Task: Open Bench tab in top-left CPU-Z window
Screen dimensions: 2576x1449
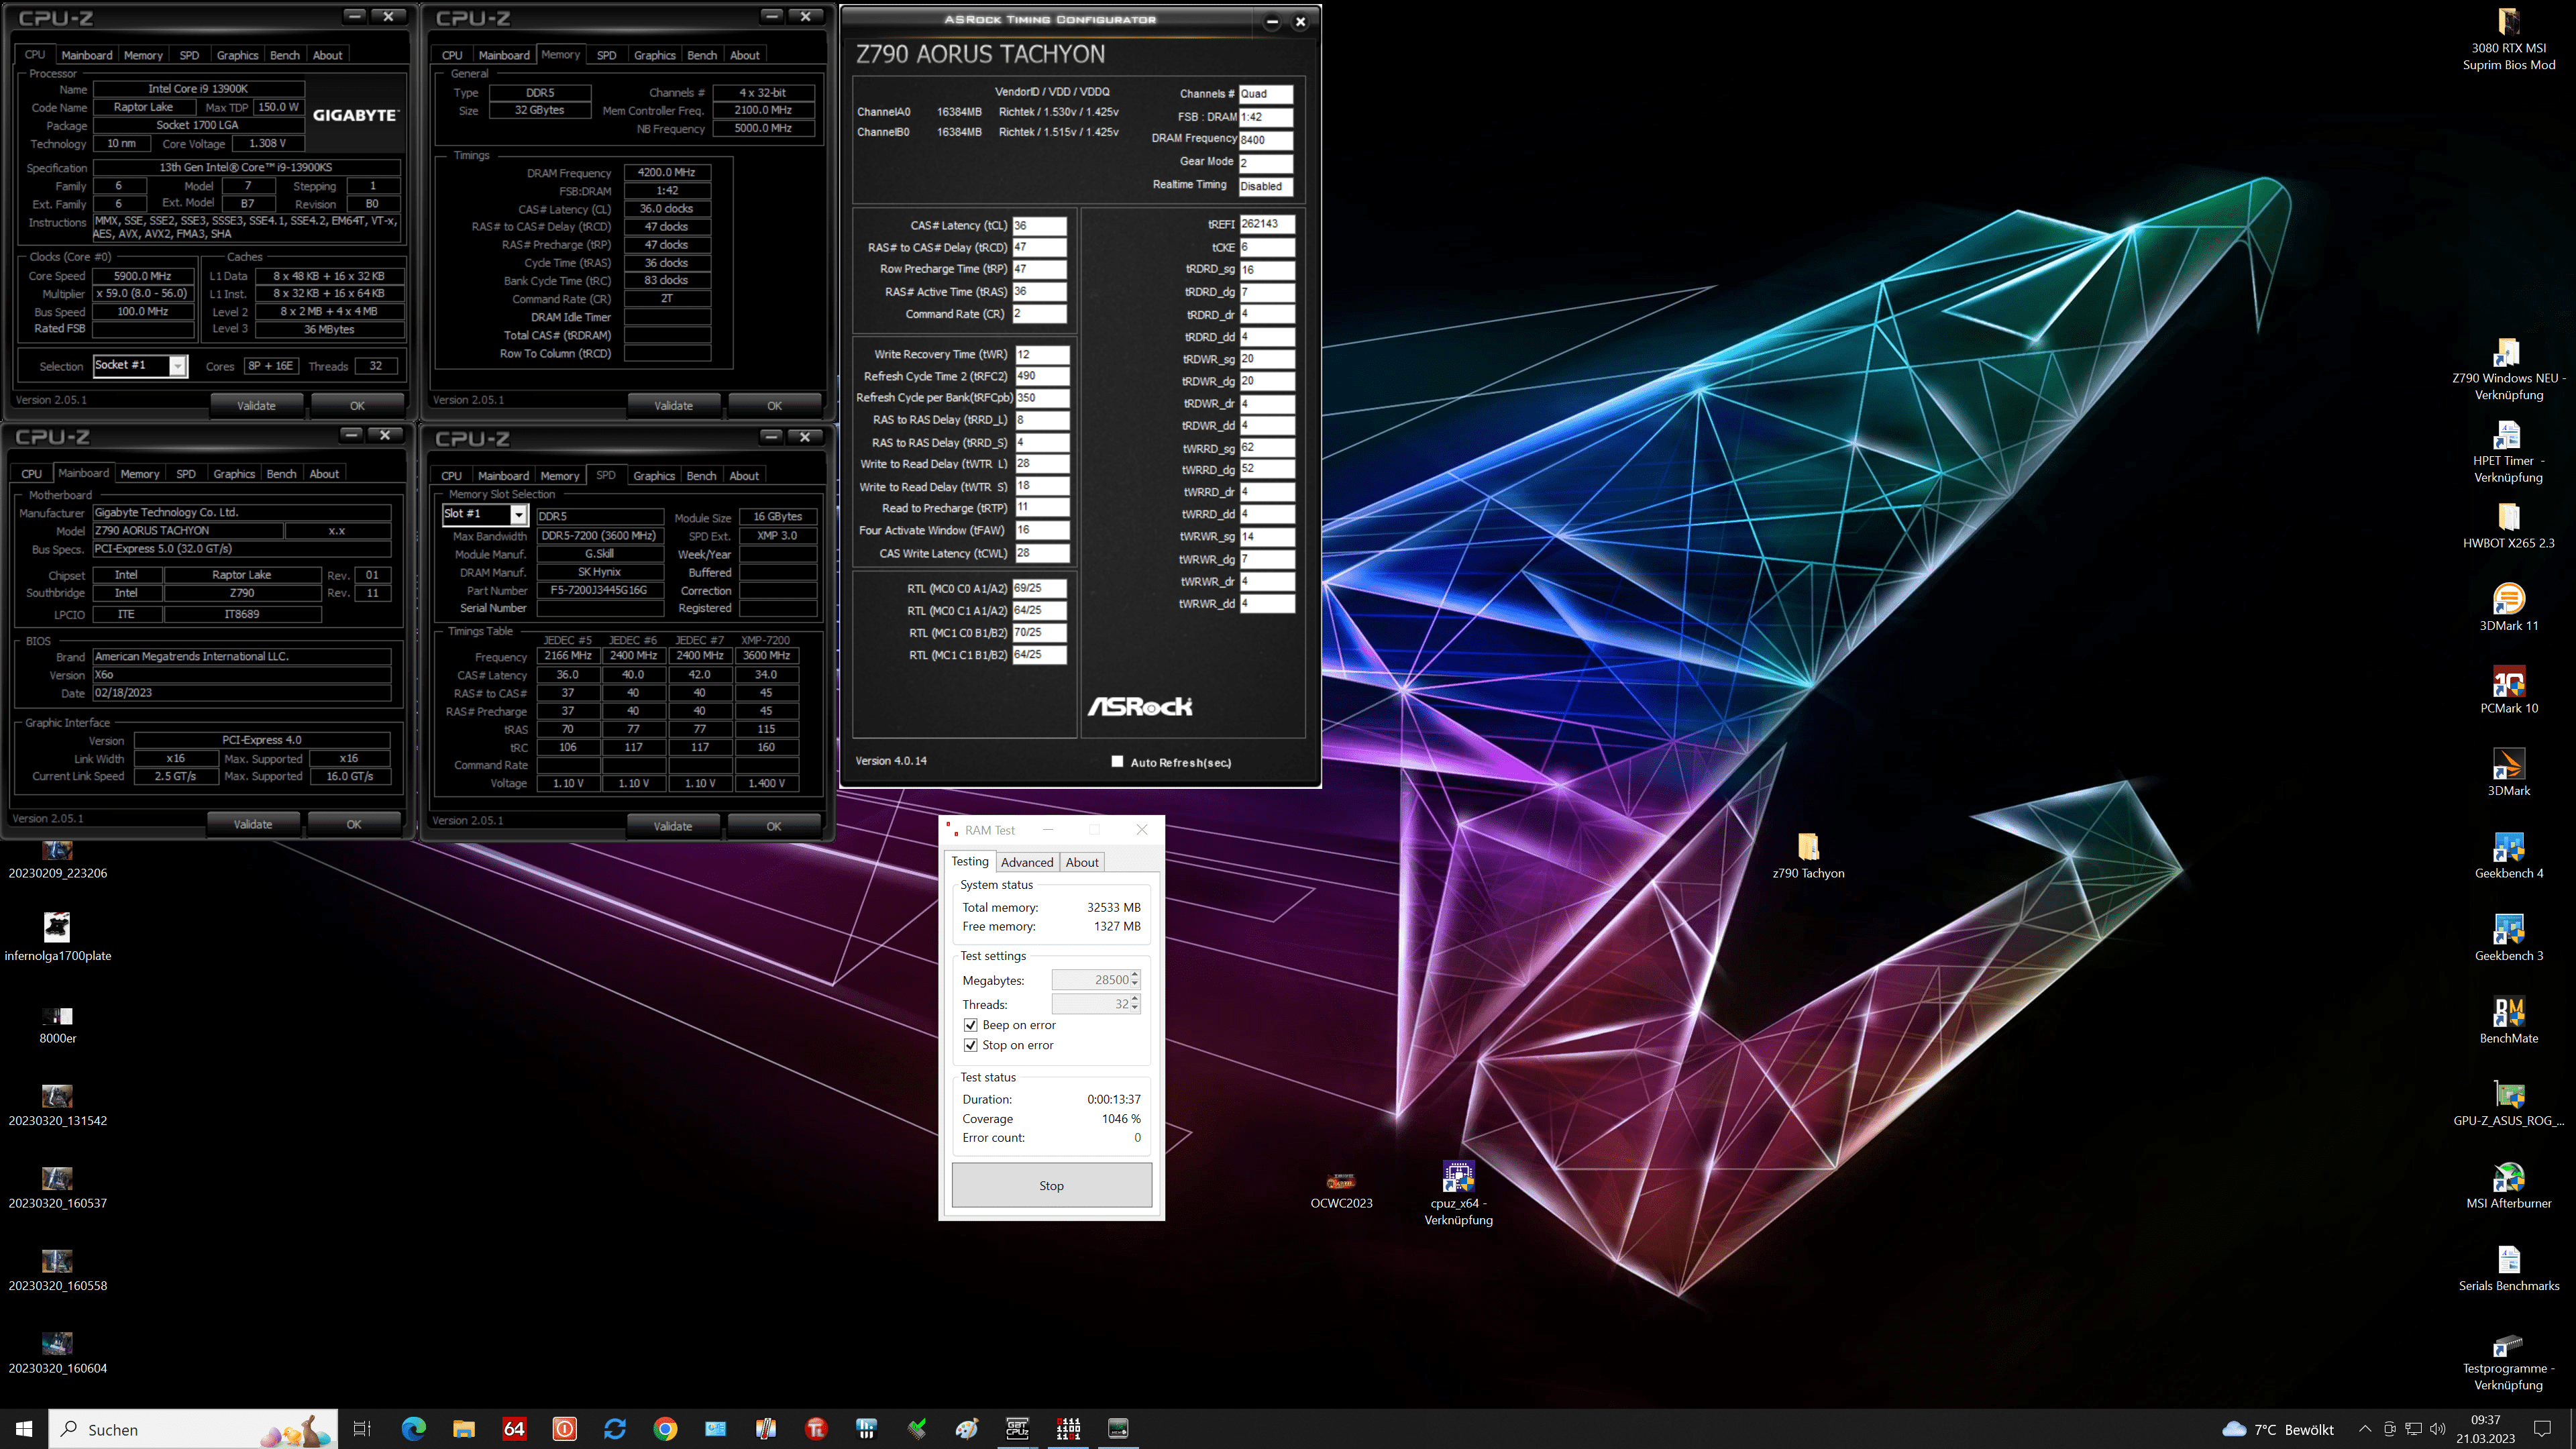Action: (285, 55)
